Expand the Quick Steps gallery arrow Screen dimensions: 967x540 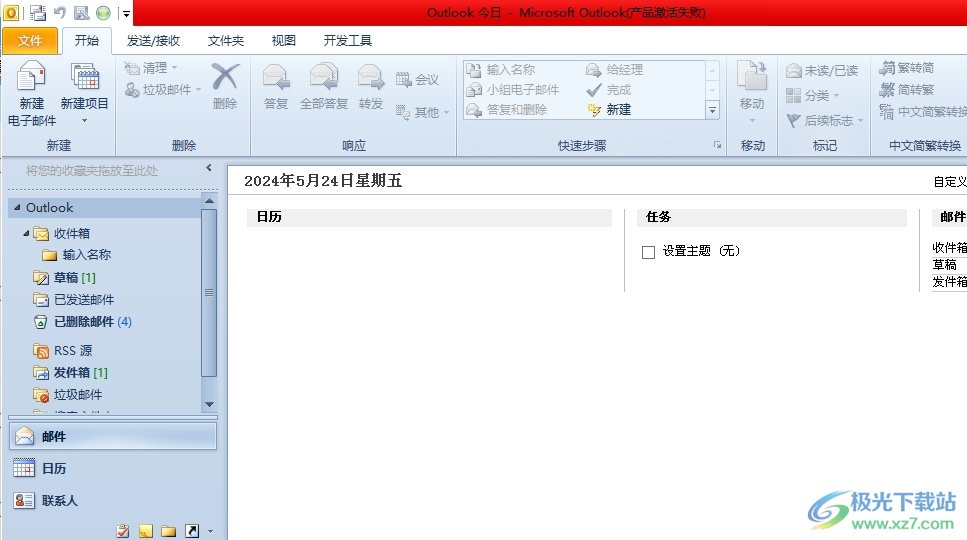point(712,110)
